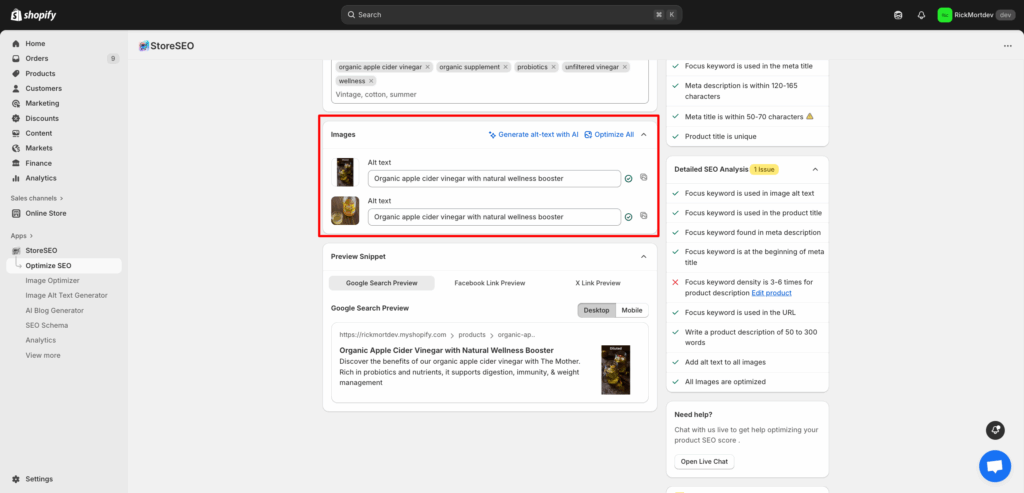Follow the 'Edit product' link

(x=771, y=292)
